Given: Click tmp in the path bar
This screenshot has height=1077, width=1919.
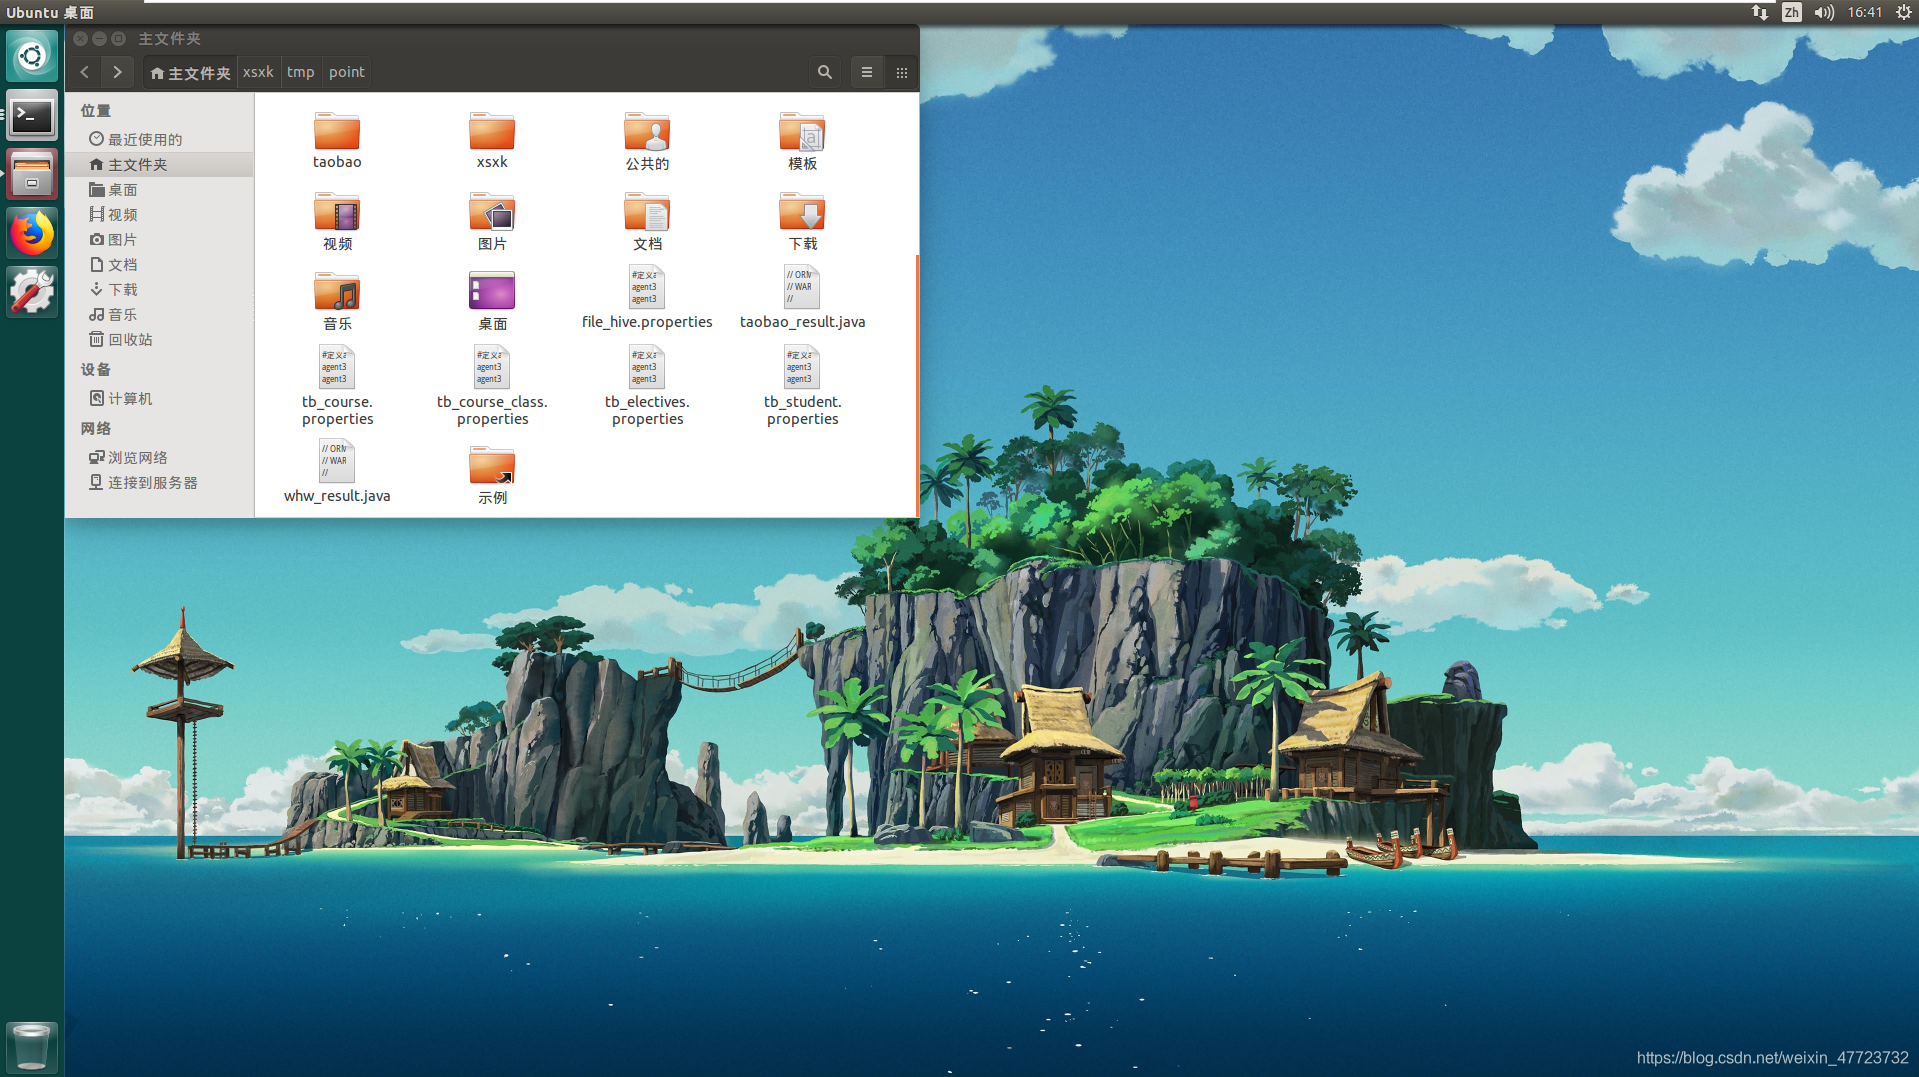Looking at the screenshot, I should click(x=301, y=72).
